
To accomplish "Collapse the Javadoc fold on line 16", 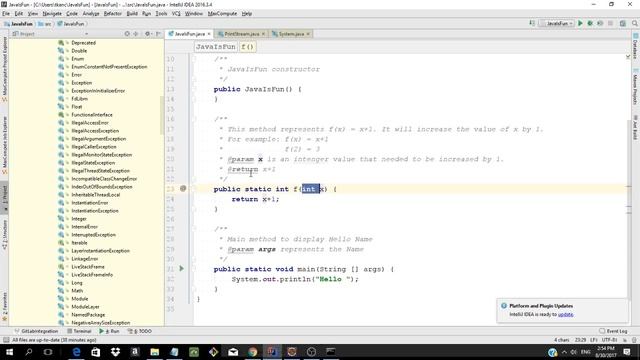I will tap(195, 119).
